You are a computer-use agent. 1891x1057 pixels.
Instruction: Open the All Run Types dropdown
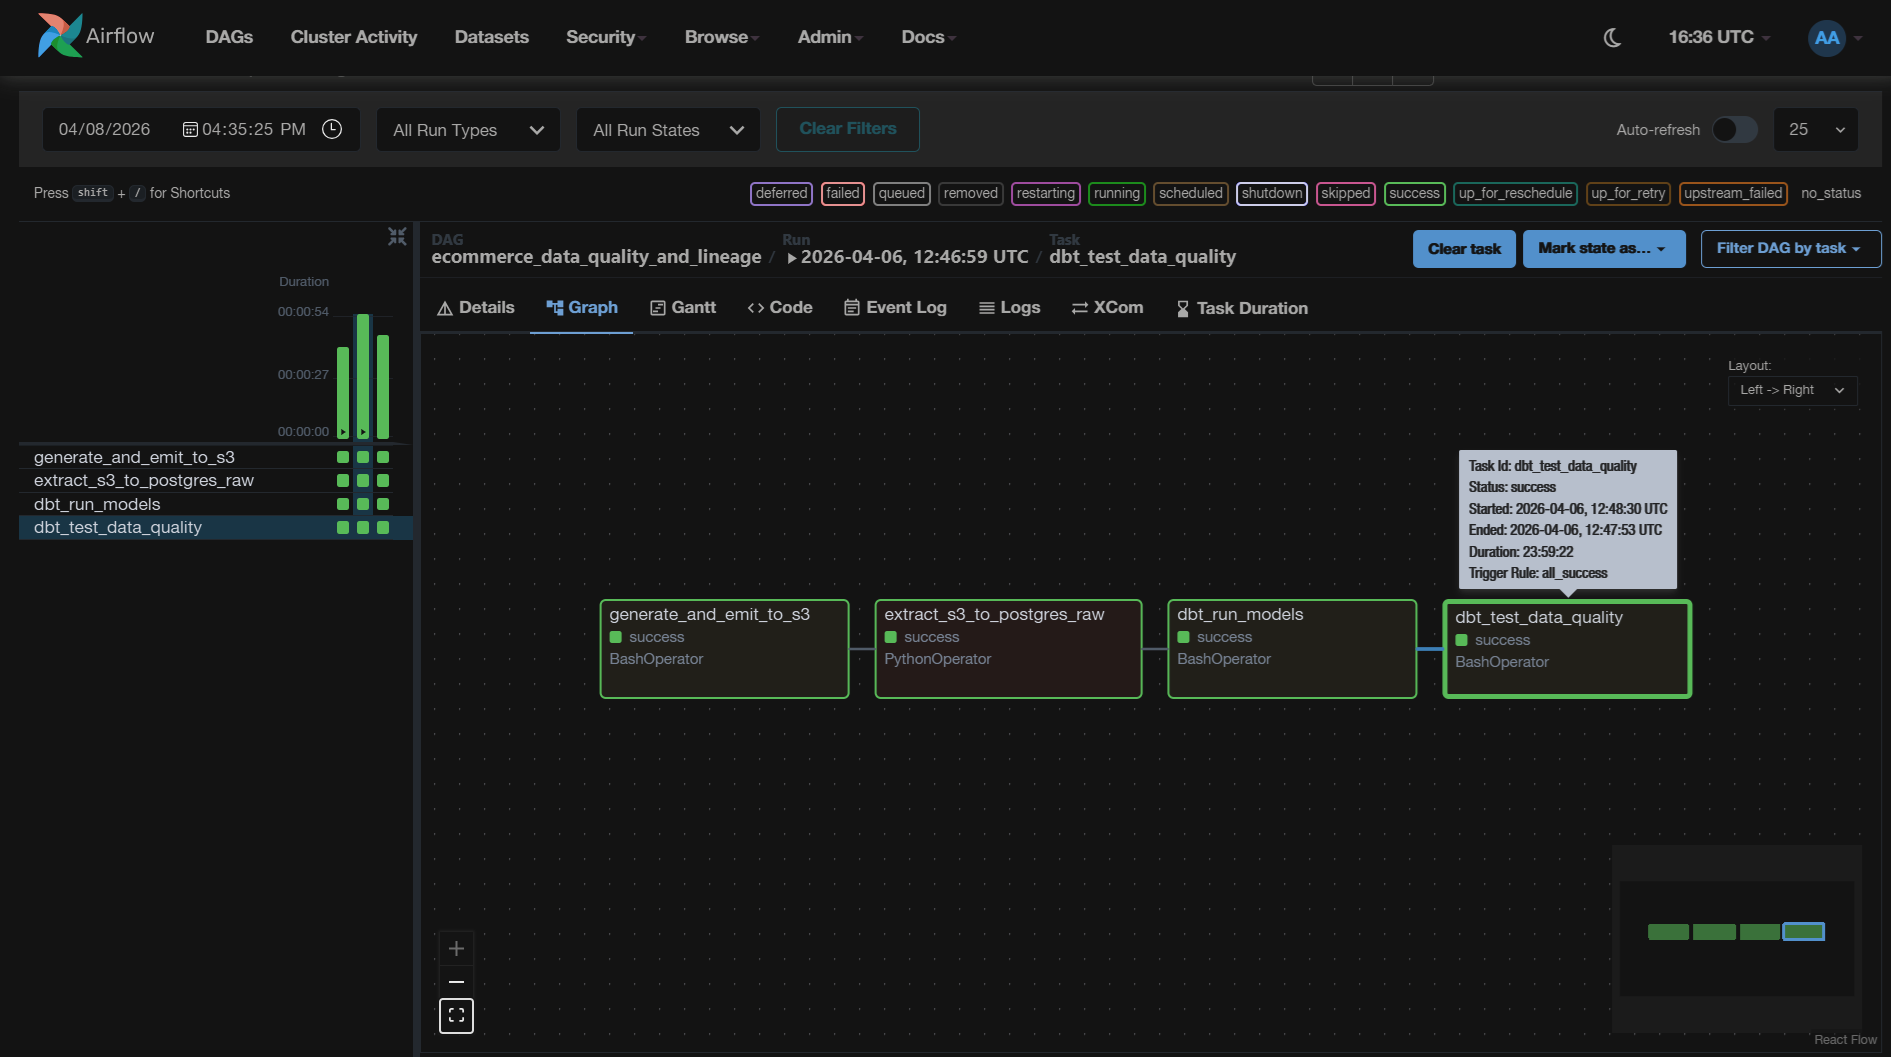pyautogui.click(x=468, y=130)
